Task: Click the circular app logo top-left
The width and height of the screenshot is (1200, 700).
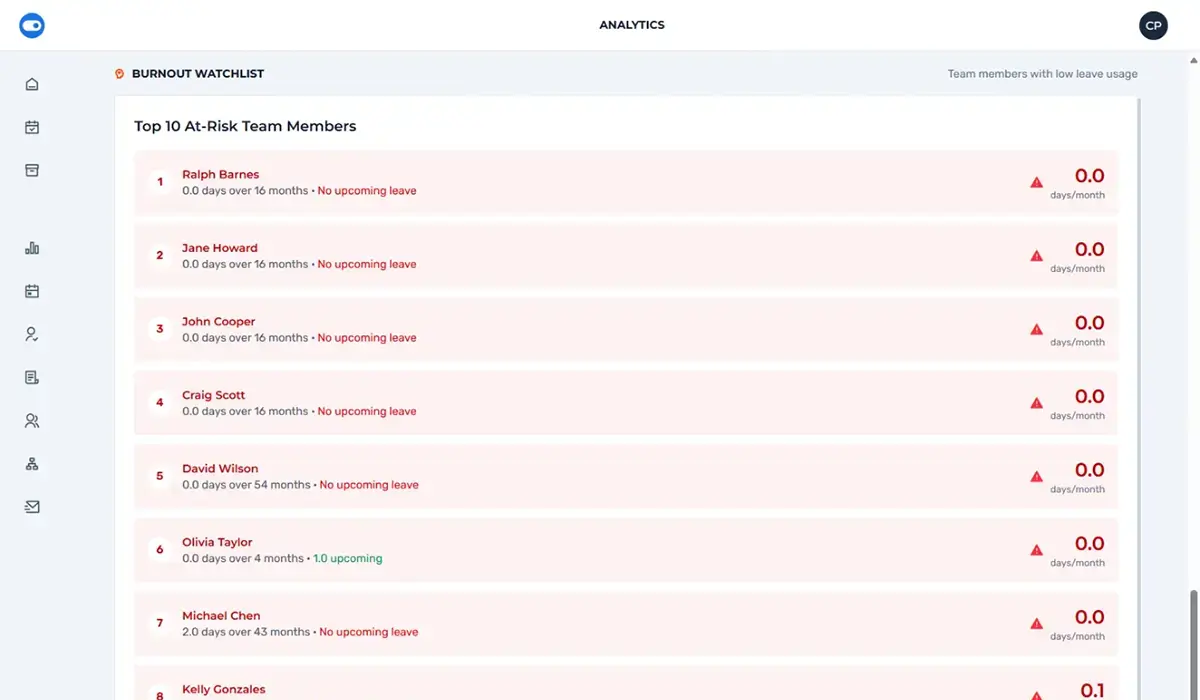Action: tap(31, 25)
